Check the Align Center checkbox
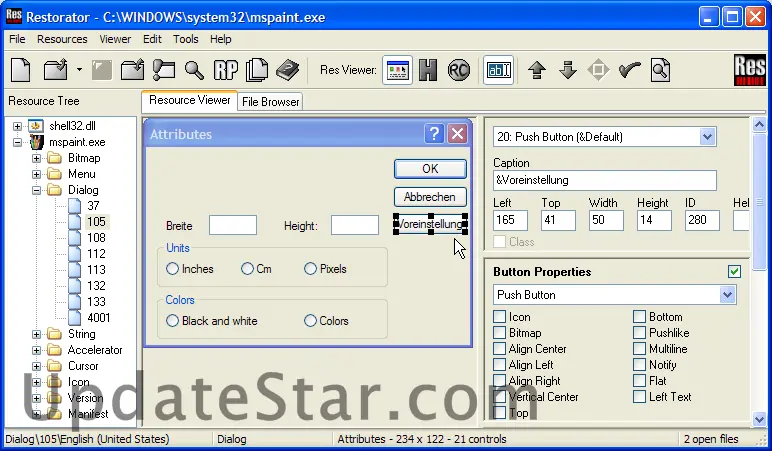Screen dimensions: 772x451 499,349
